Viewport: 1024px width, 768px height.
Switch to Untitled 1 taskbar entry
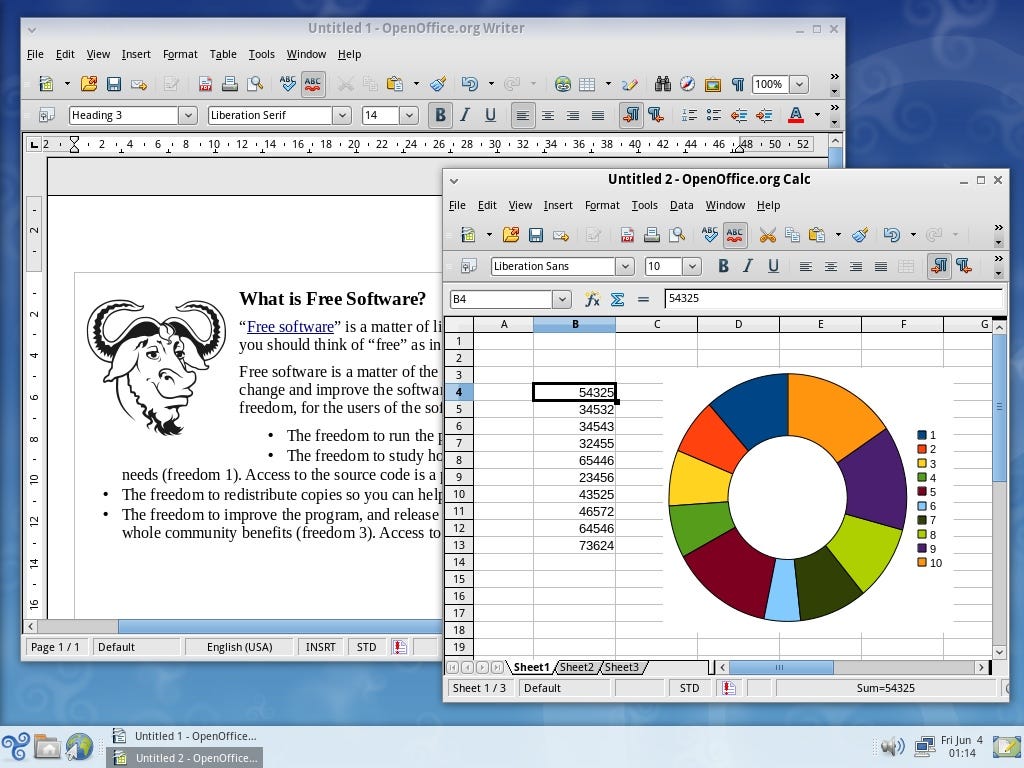click(x=185, y=736)
